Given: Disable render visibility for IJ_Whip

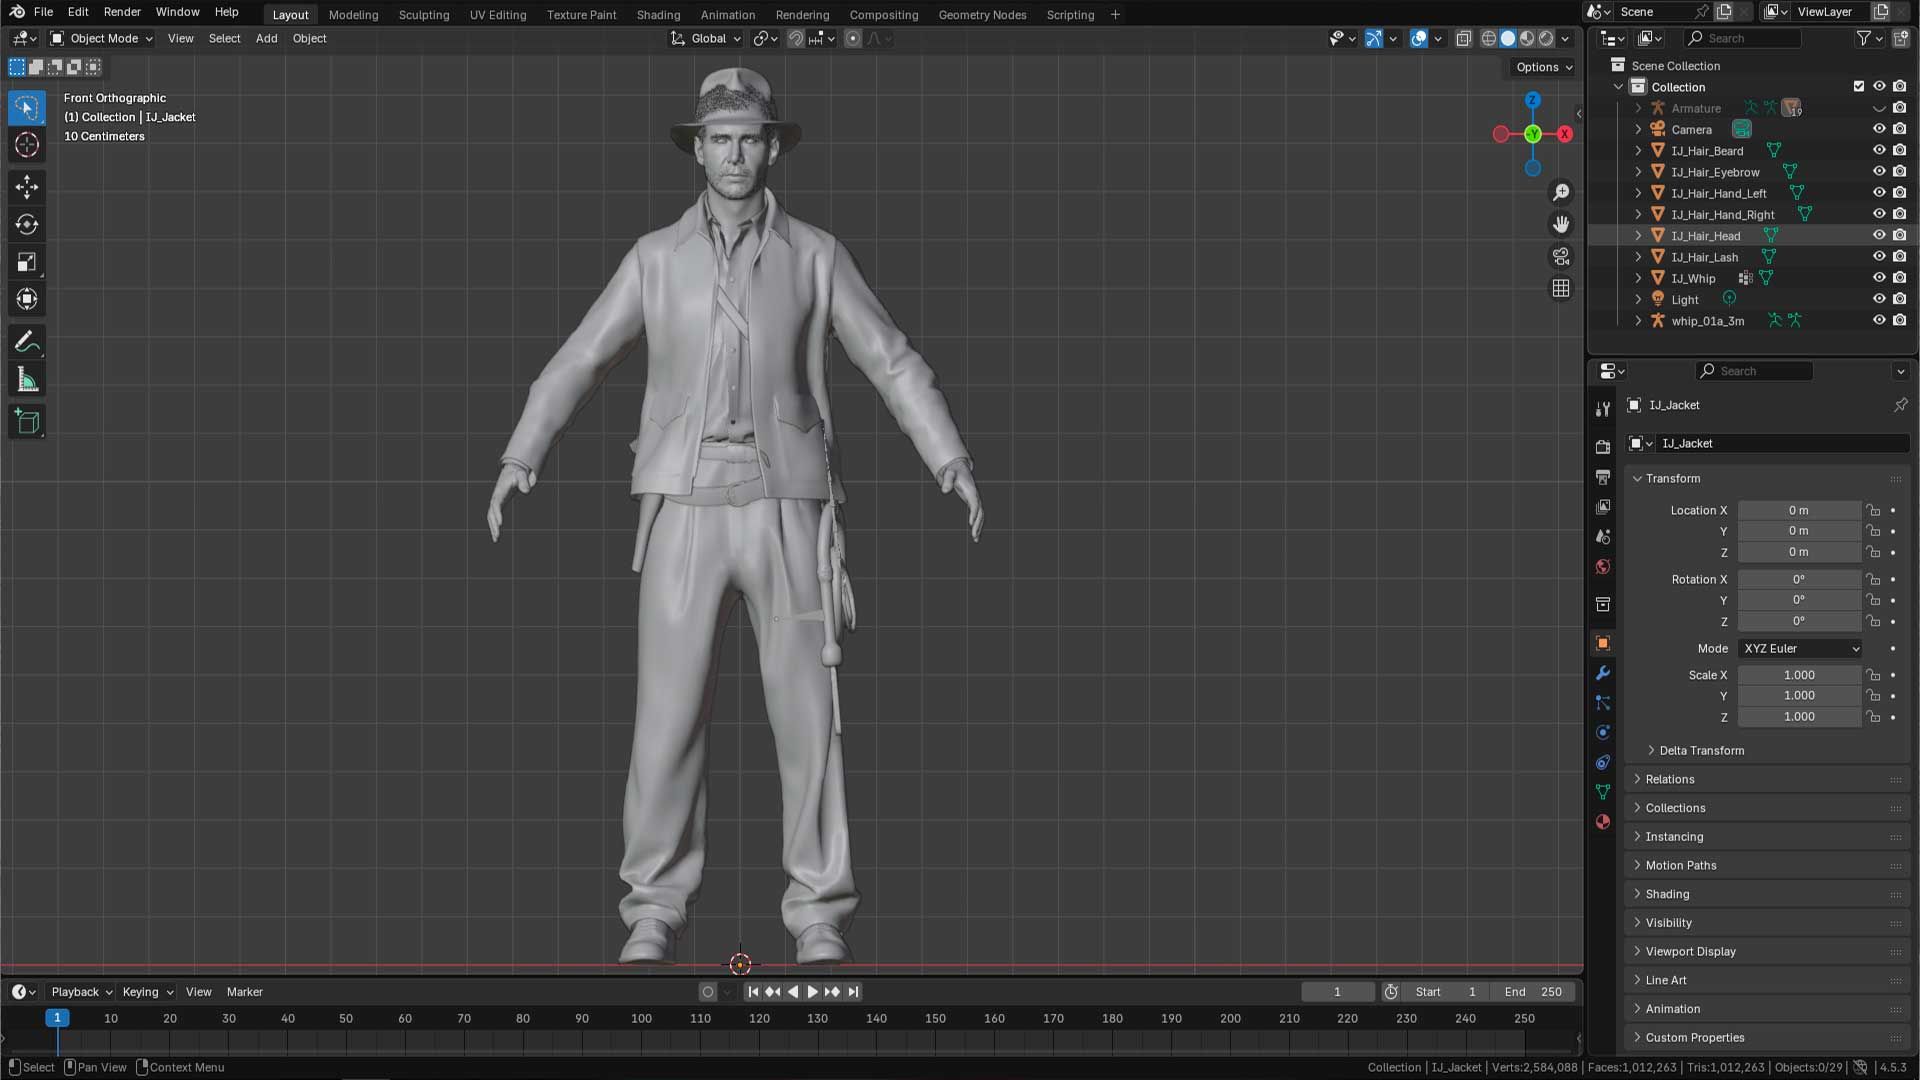Looking at the screenshot, I should point(1899,278).
